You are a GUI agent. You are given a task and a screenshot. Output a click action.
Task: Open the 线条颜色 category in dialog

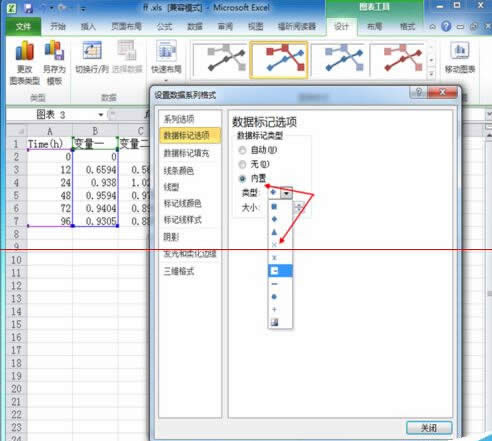point(179,171)
